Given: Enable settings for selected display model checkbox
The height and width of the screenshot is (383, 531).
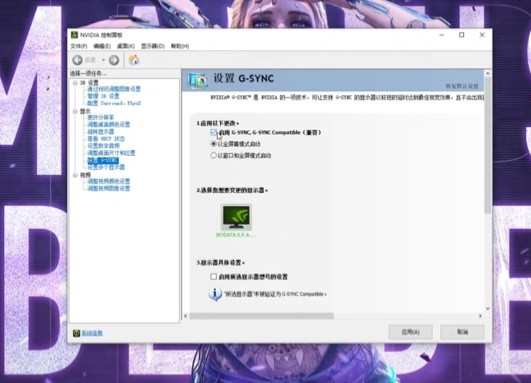Looking at the screenshot, I should pos(213,277).
